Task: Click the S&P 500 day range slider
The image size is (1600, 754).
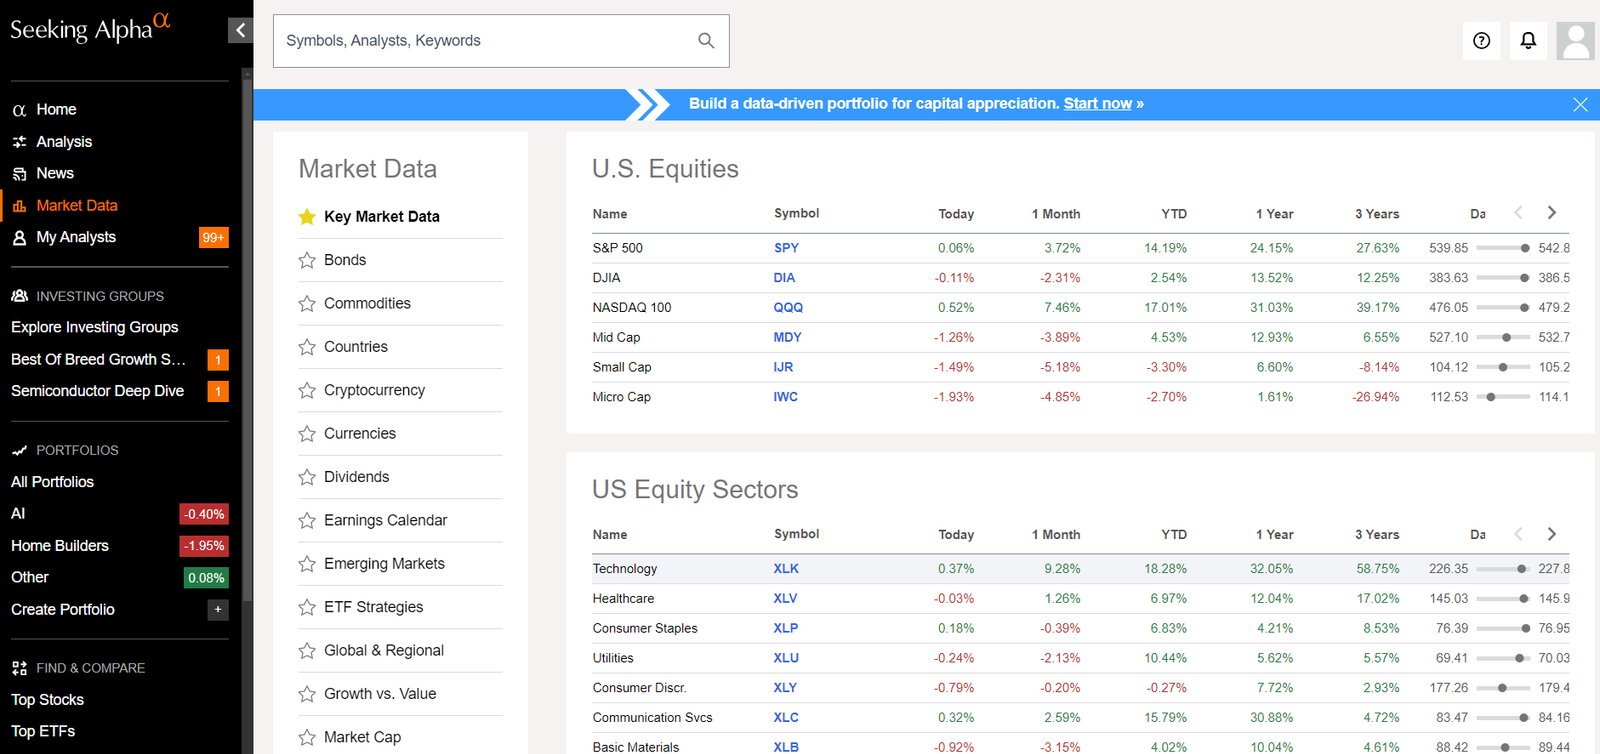Action: click(1503, 248)
